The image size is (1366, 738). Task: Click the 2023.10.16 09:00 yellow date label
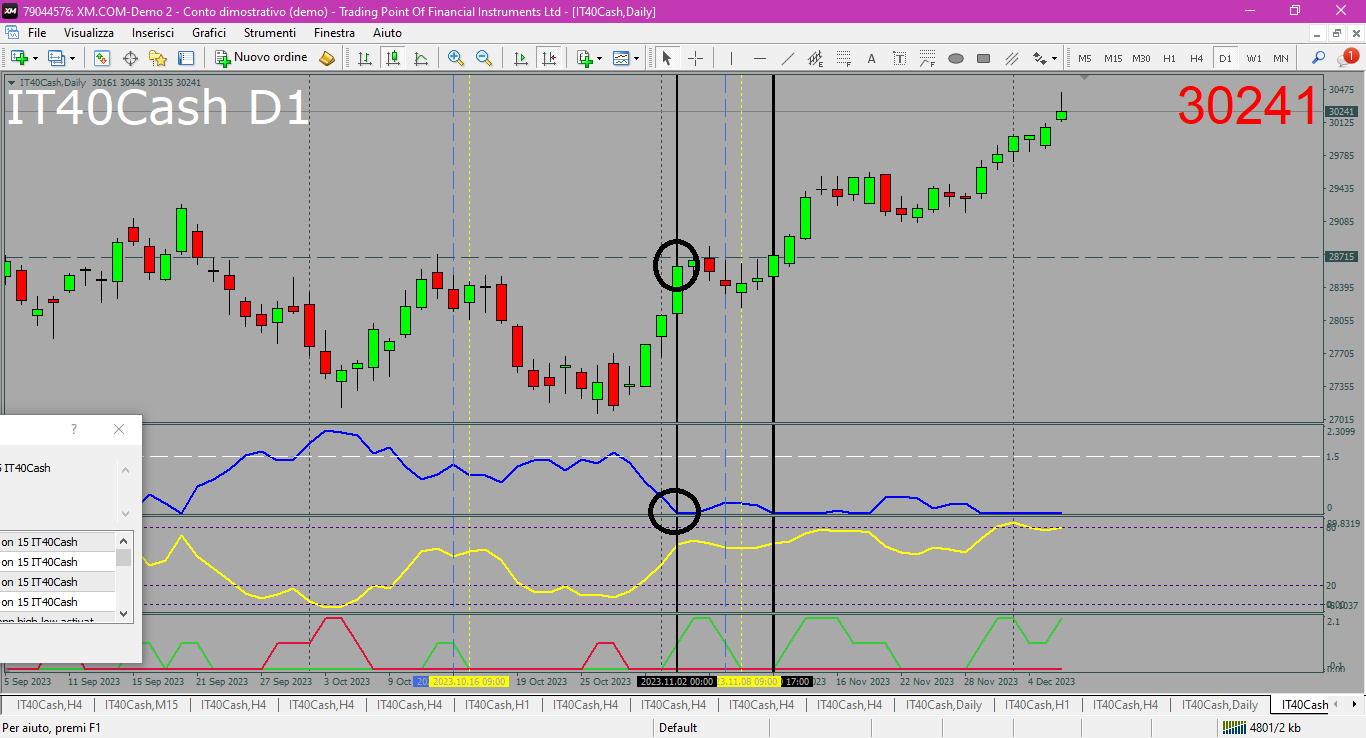click(x=470, y=681)
